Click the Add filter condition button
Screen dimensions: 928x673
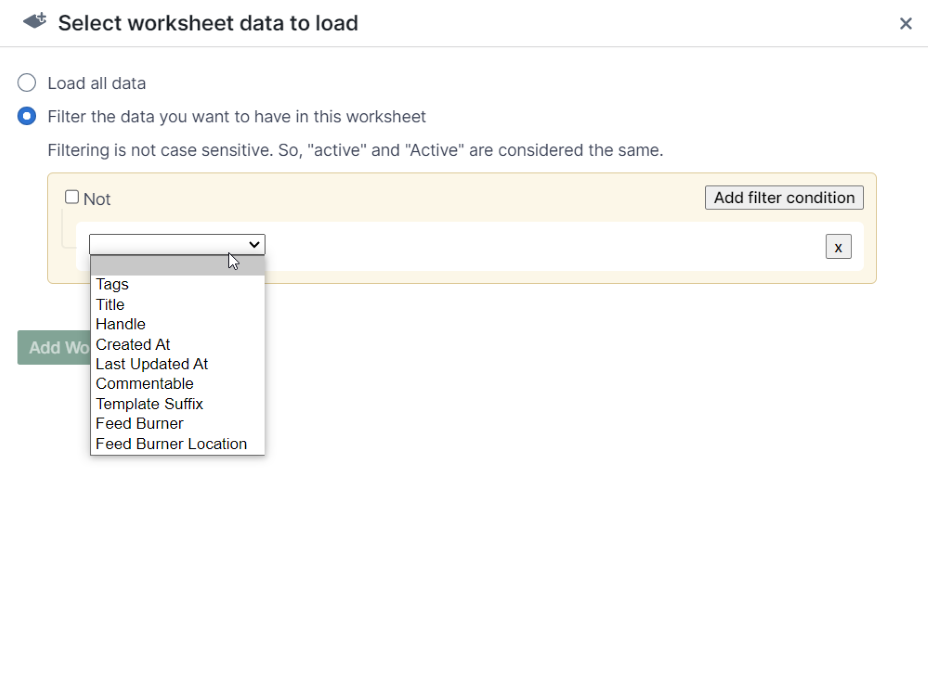pos(784,197)
